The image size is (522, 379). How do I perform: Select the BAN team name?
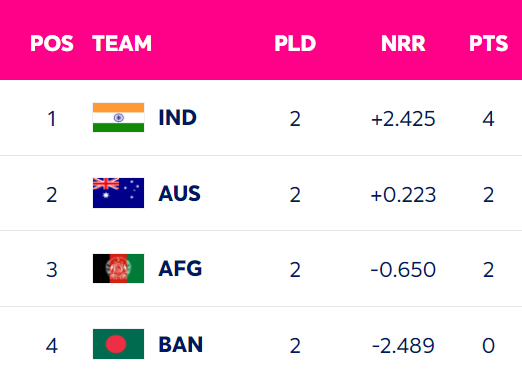click(180, 344)
